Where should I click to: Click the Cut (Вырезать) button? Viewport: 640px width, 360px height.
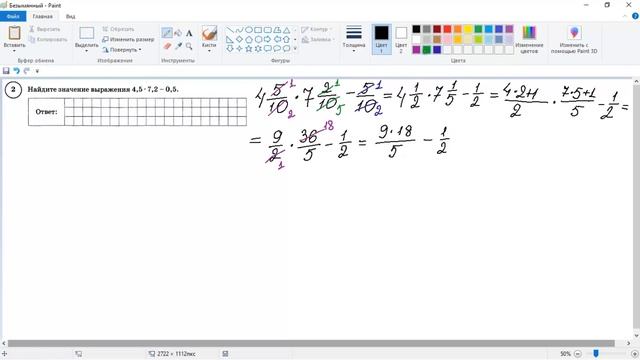[44, 29]
